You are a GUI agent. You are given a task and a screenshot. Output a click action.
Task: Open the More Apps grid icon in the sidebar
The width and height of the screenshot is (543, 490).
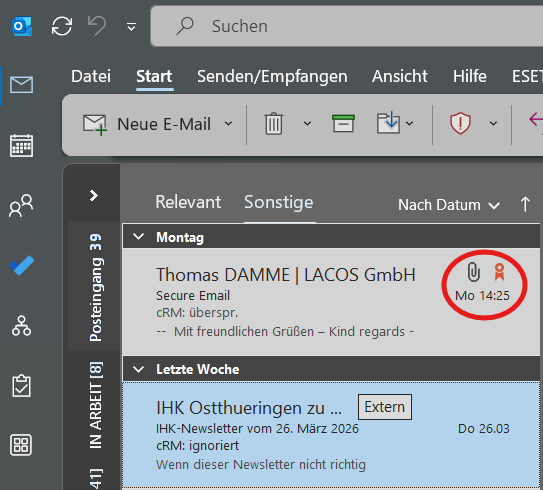[21, 445]
